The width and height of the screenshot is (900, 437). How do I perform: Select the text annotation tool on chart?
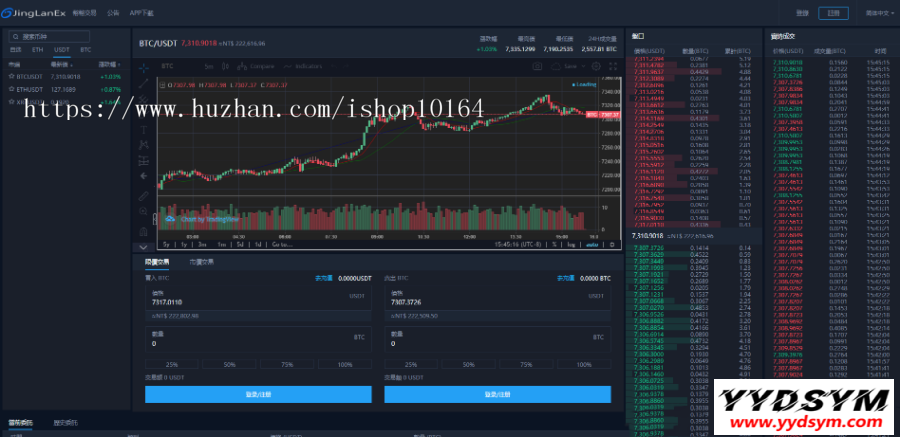click(x=144, y=130)
